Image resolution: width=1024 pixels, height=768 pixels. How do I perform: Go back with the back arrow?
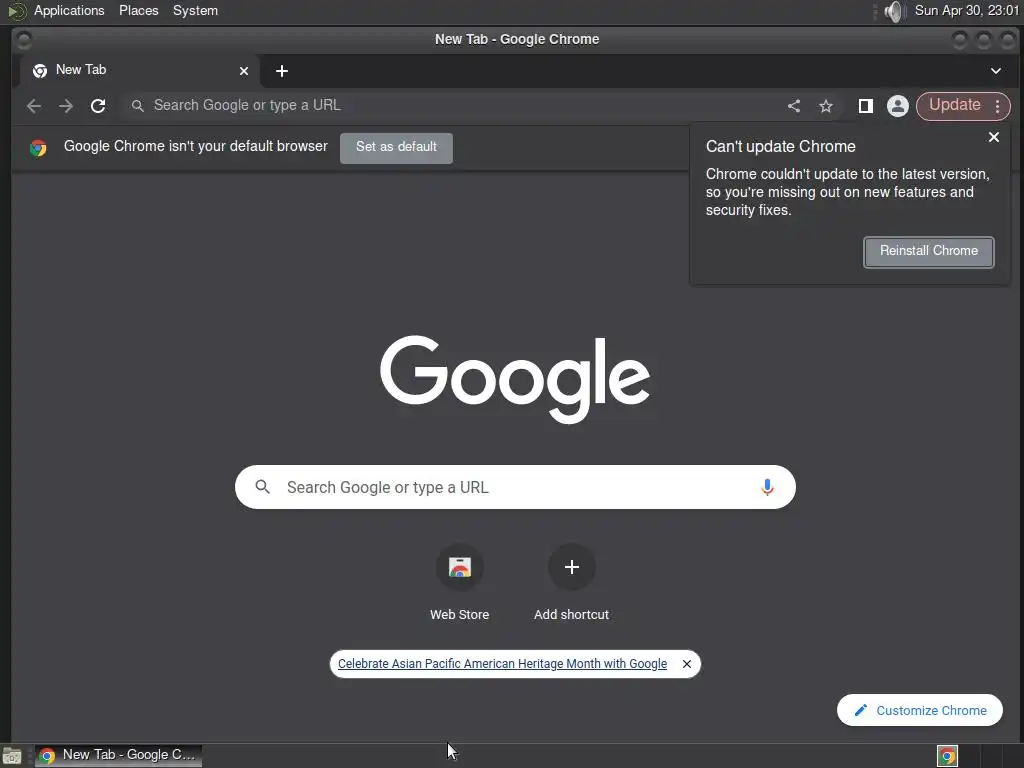click(34, 106)
